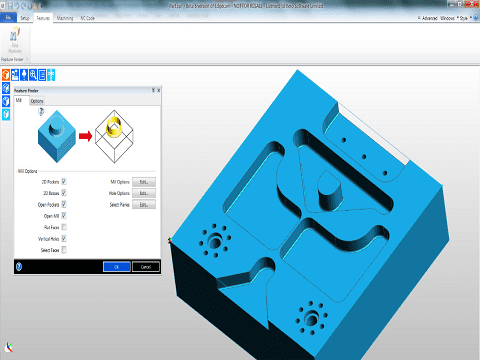Click Edit button for Select Planes
This screenshot has height=360, width=480.
tap(144, 205)
